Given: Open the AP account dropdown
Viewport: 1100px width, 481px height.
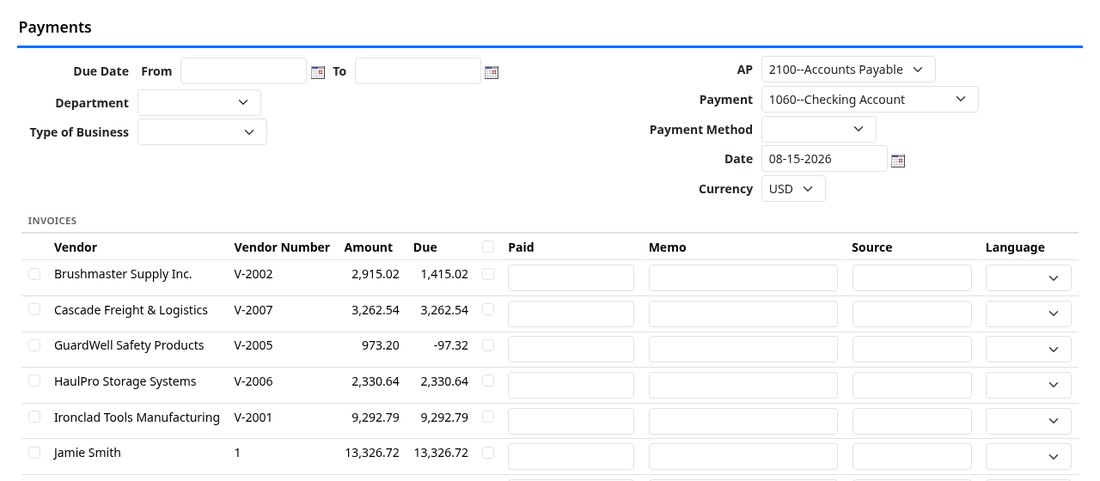Looking at the screenshot, I should click(x=848, y=69).
